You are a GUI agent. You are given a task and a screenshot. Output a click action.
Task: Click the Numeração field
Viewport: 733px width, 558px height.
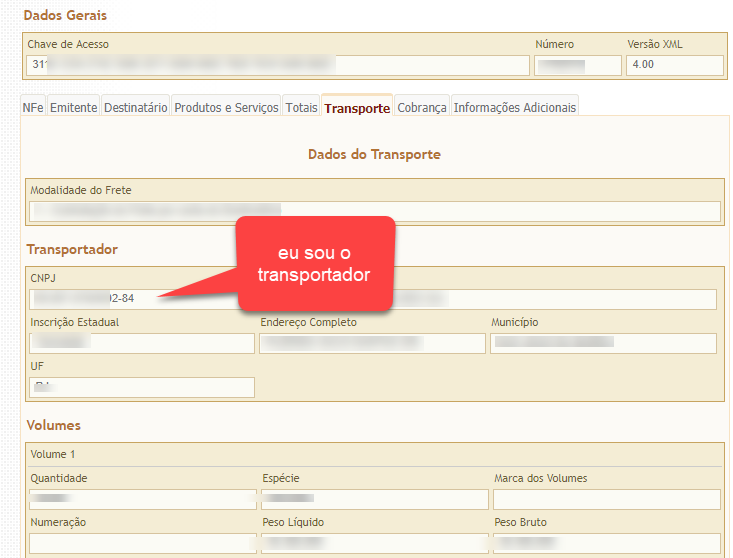[143, 543]
